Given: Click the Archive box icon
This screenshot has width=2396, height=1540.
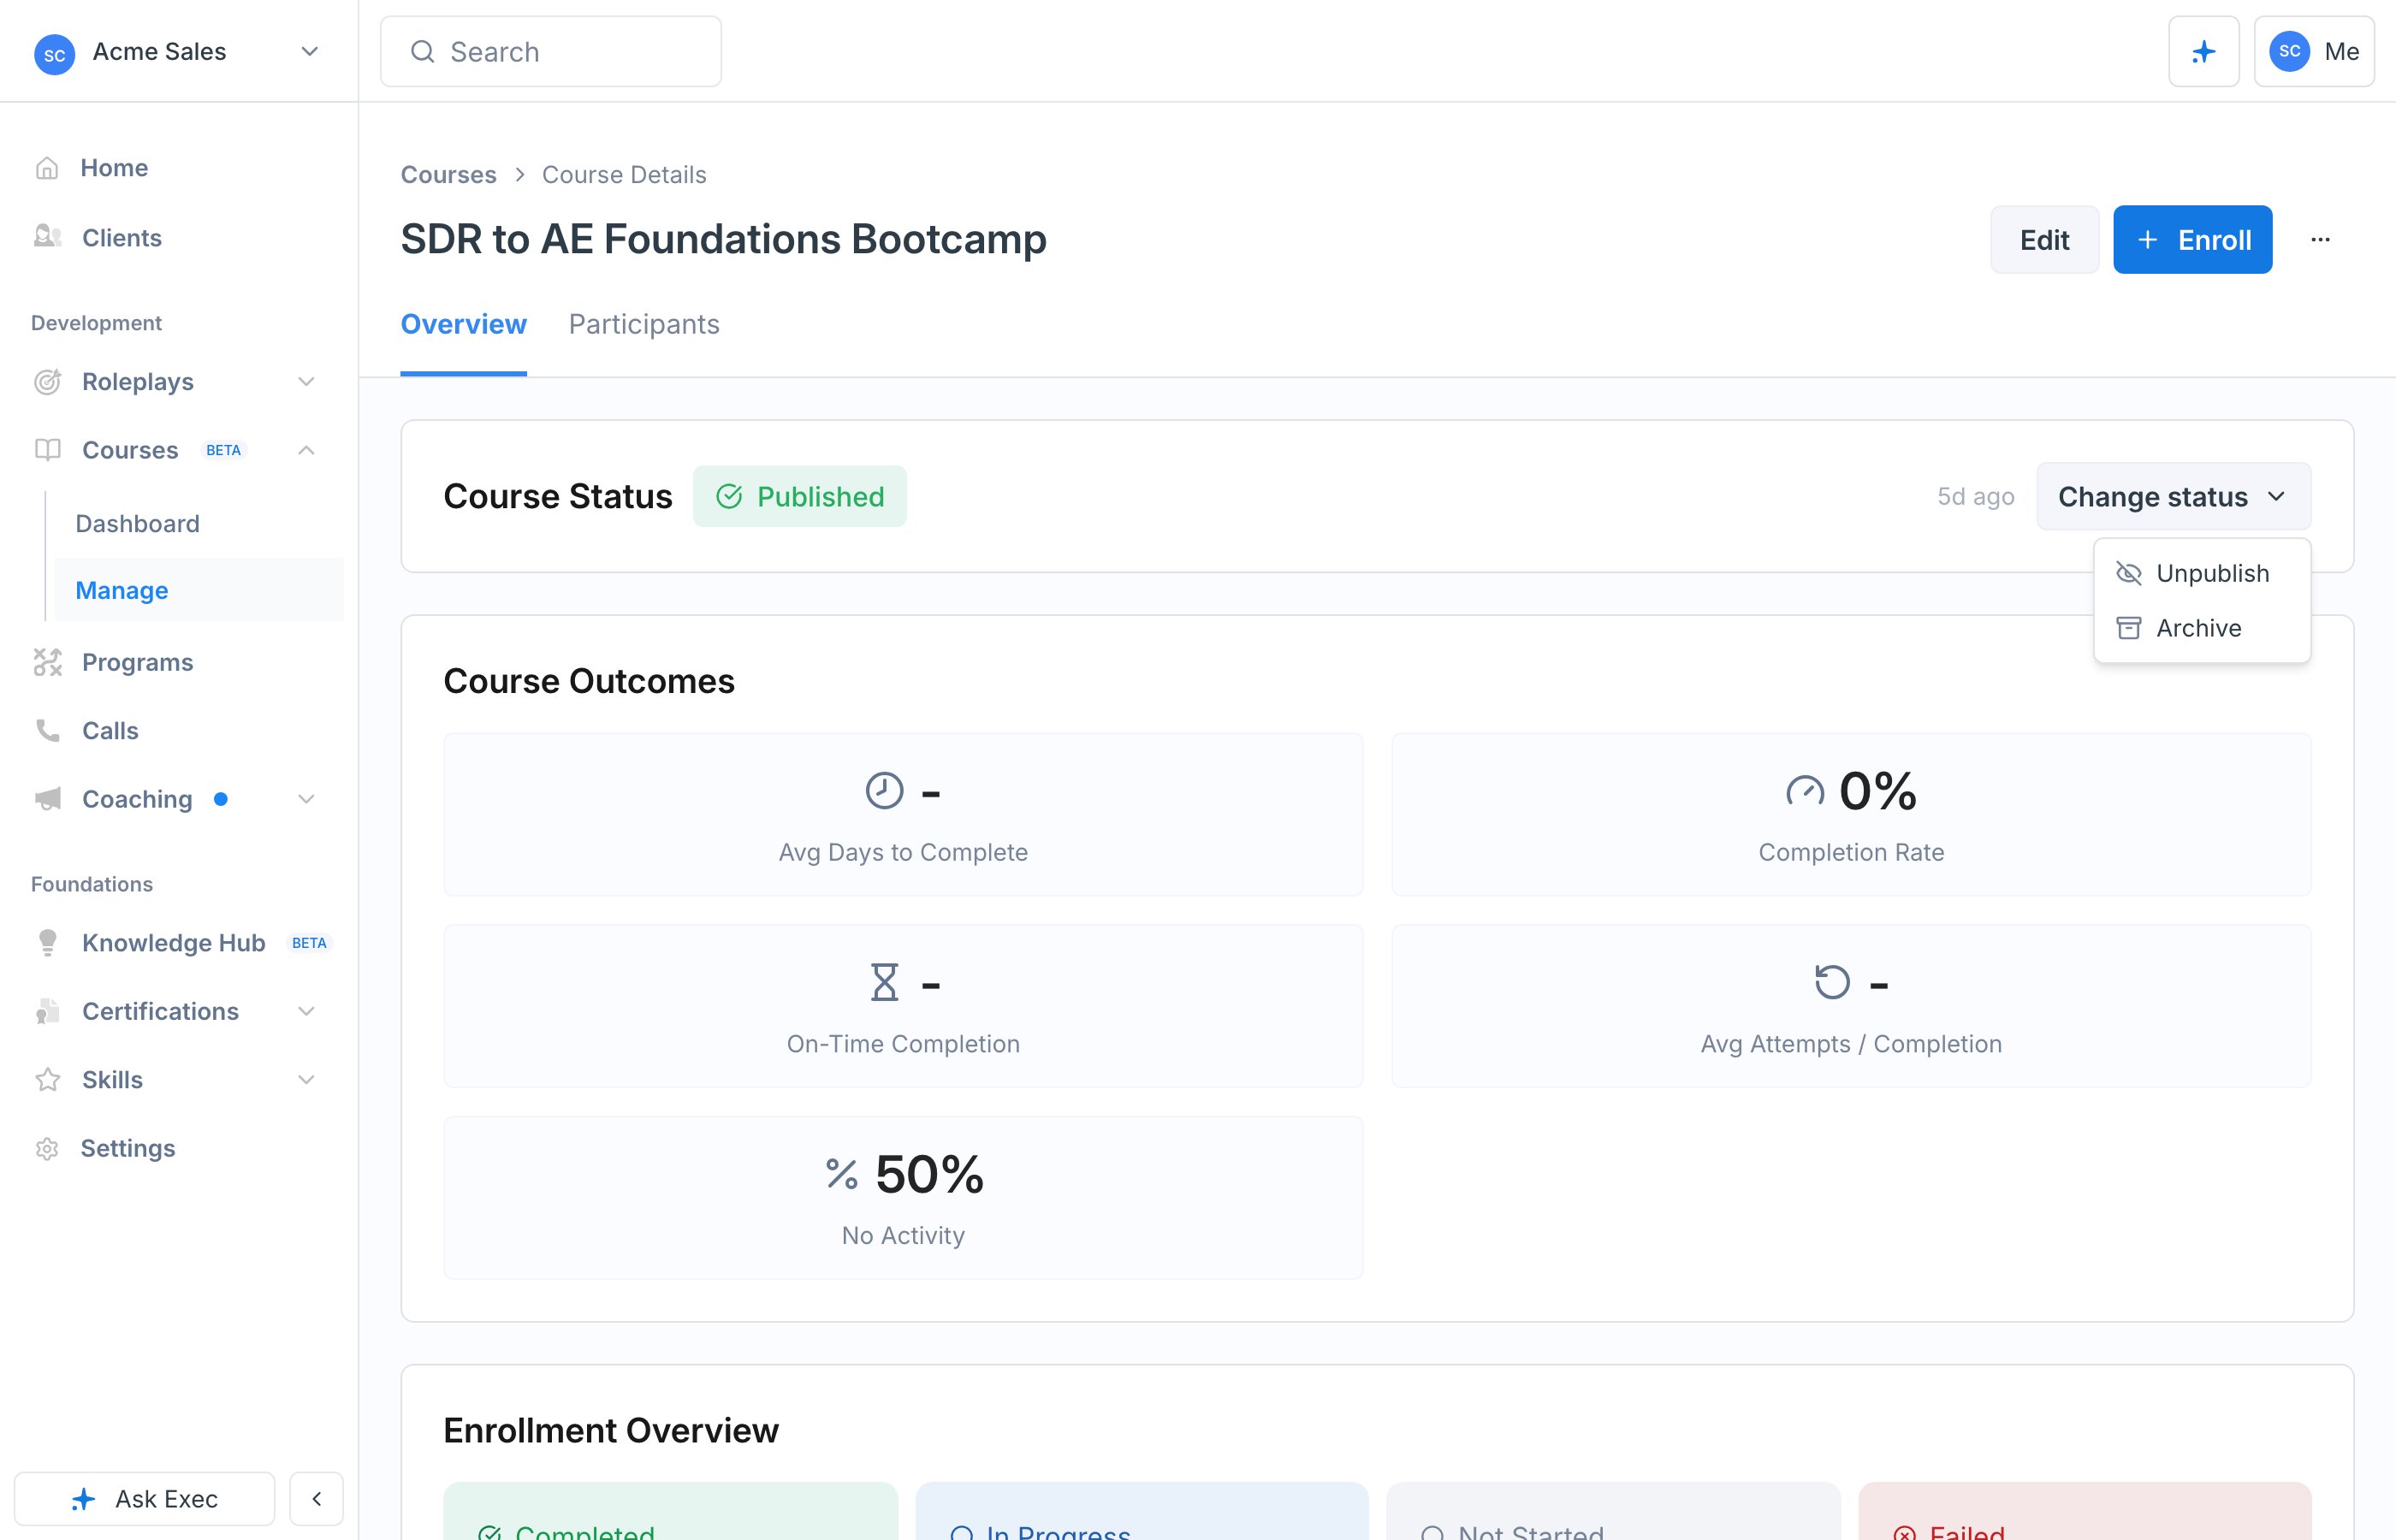Looking at the screenshot, I should (2129, 628).
